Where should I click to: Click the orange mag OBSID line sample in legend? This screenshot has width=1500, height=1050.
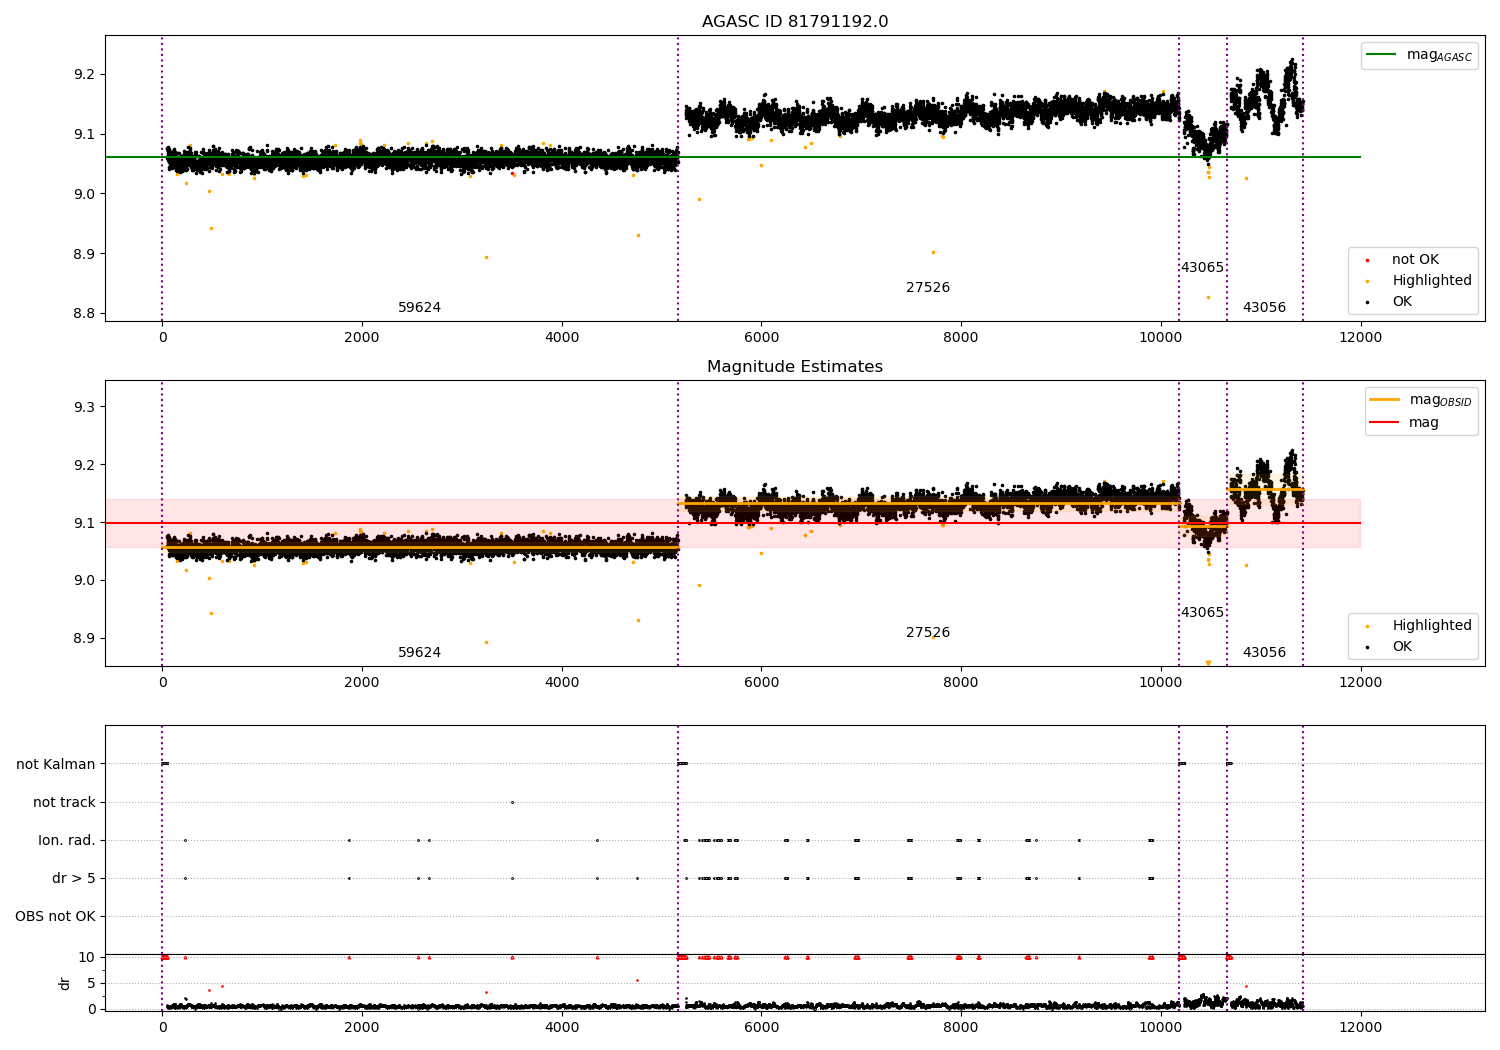[x=1385, y=400]
